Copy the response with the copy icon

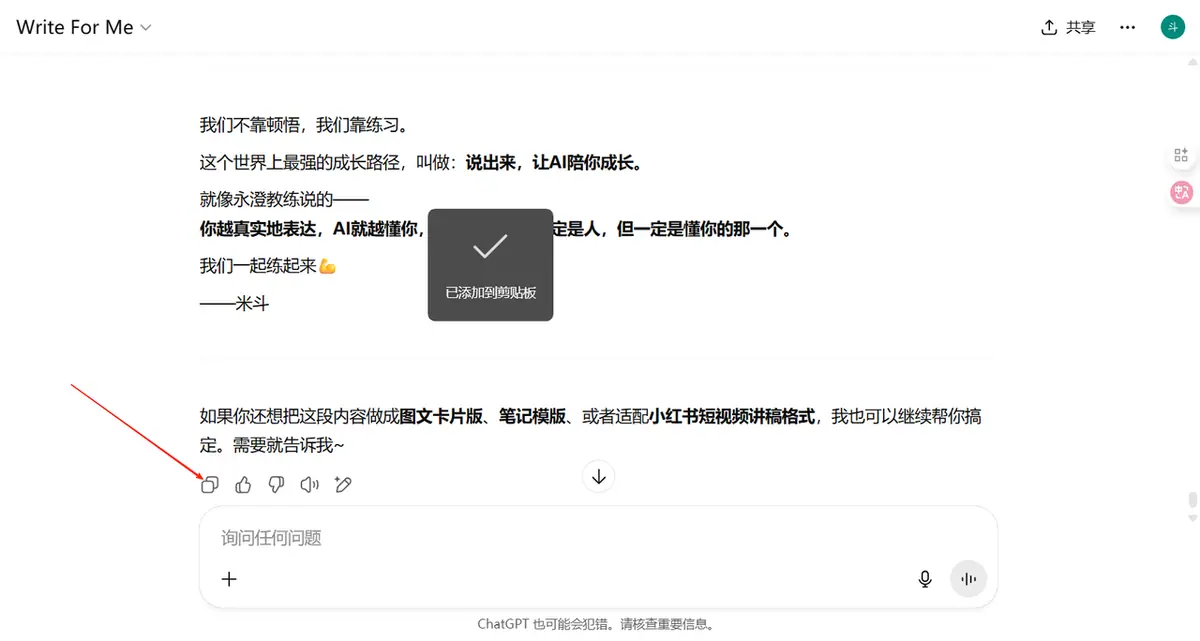coord(210,485)
